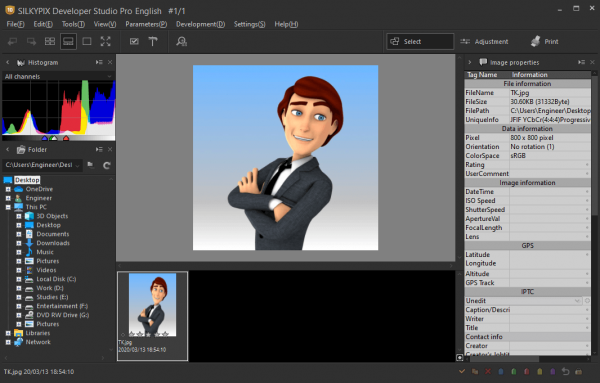Switch to thumbnail grid view mode
Screen dimensions: 600x383
click(x=50, y=41)
